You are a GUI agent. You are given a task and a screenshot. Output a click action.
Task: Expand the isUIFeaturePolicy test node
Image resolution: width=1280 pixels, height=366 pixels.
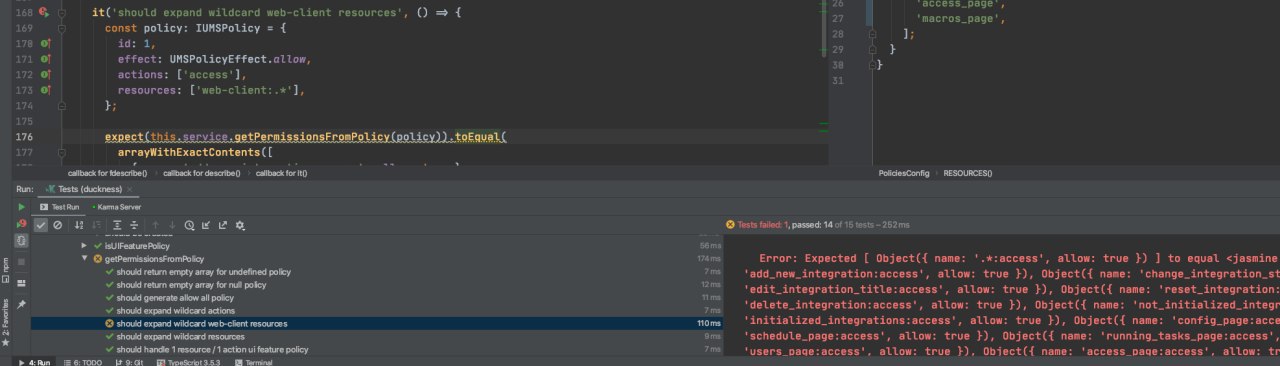point(84,246)
